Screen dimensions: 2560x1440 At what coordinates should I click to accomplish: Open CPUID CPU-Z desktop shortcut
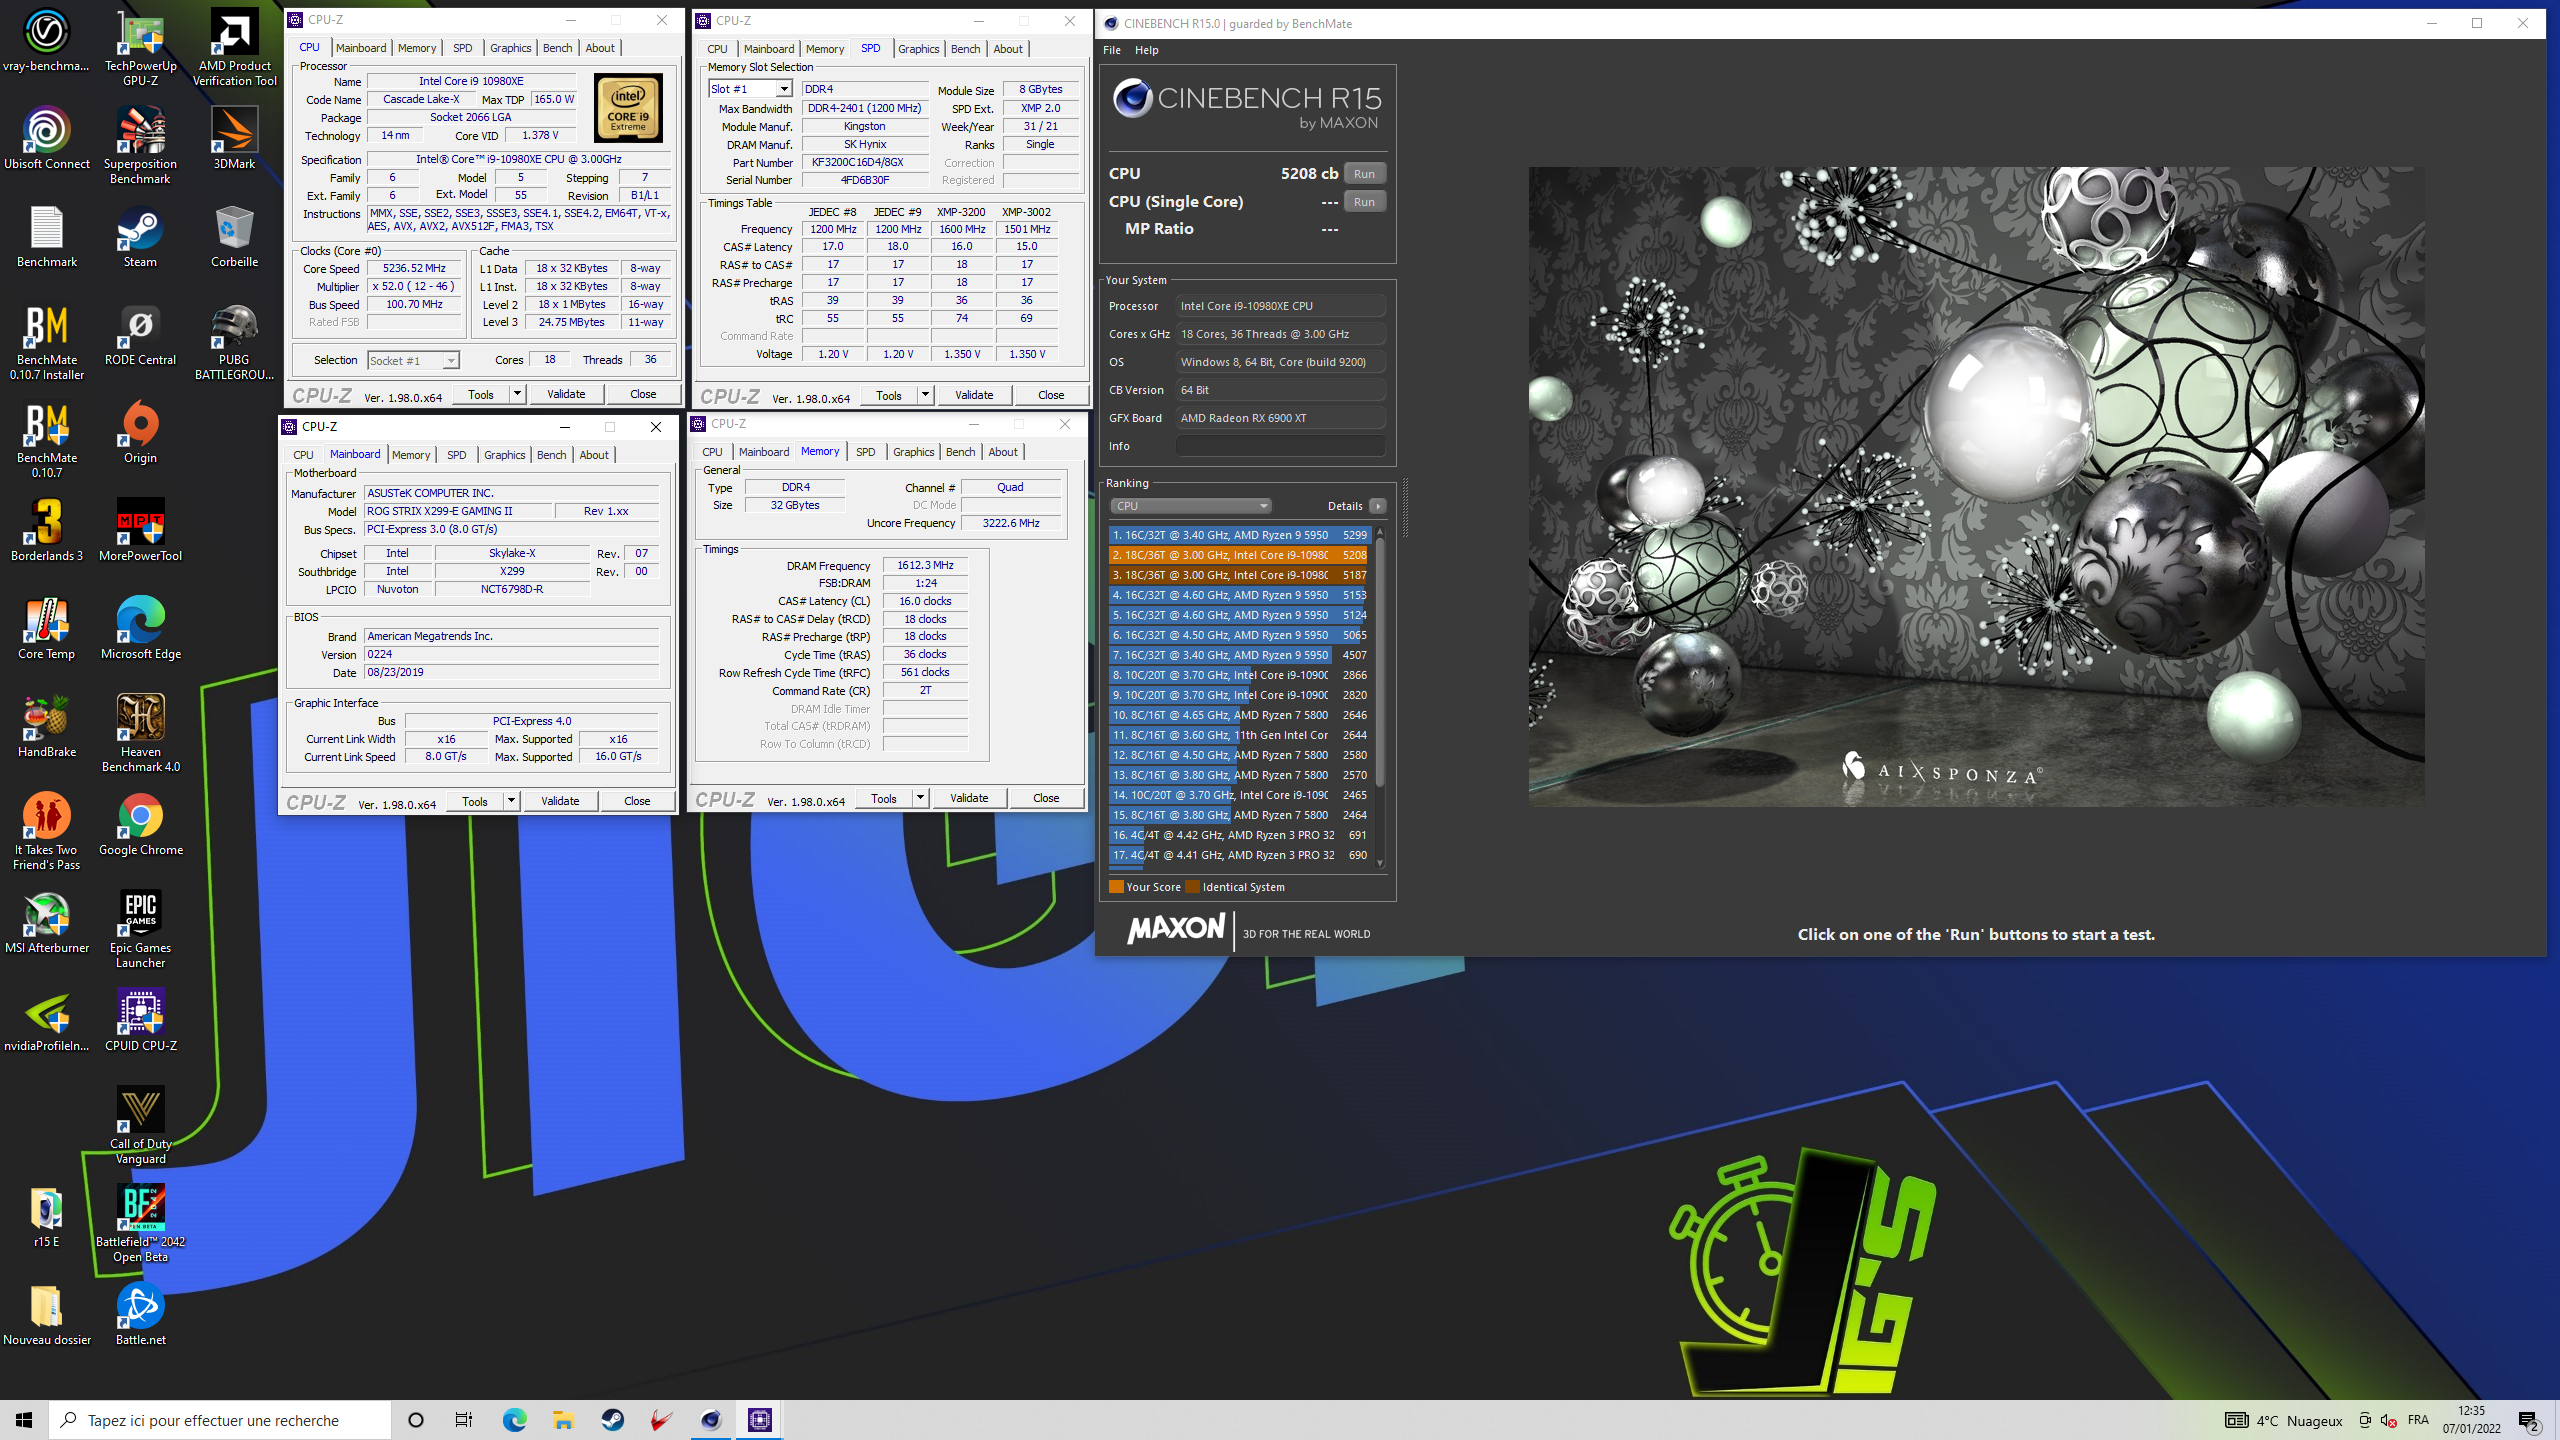pos(140,1020)
